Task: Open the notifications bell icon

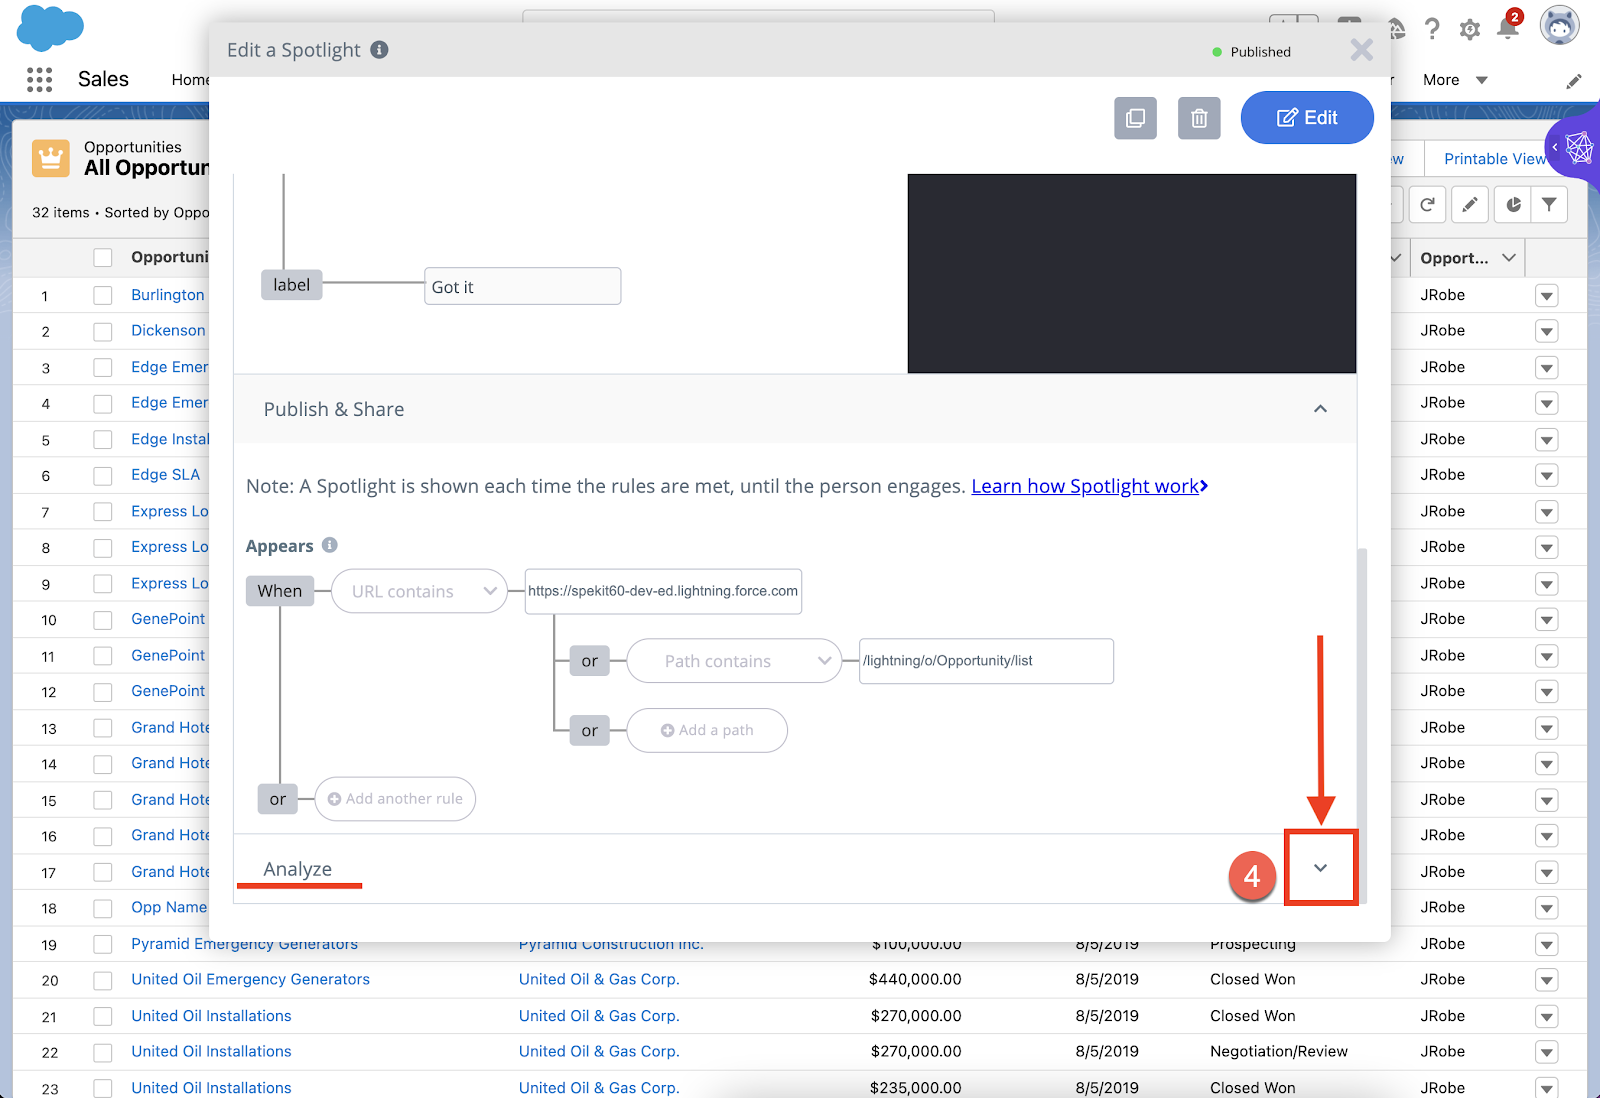Action: point(1508,28)
